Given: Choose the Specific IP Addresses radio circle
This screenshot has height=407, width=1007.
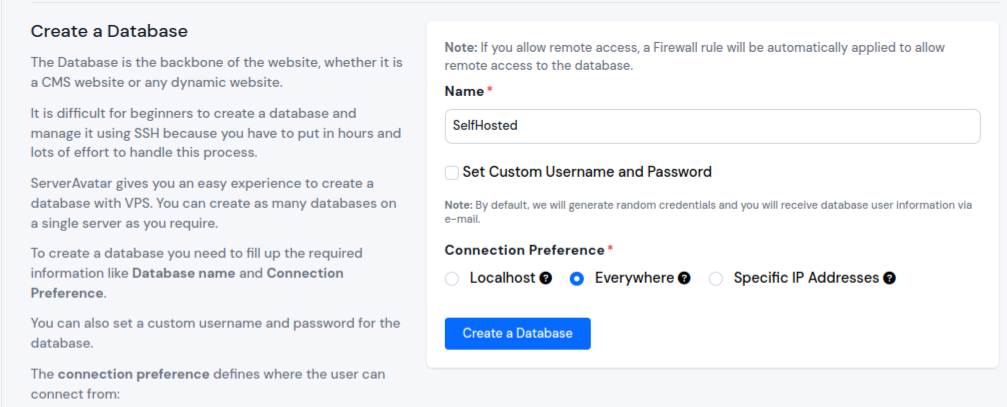Looking at the screenshot, I should [x=716, y=279].
